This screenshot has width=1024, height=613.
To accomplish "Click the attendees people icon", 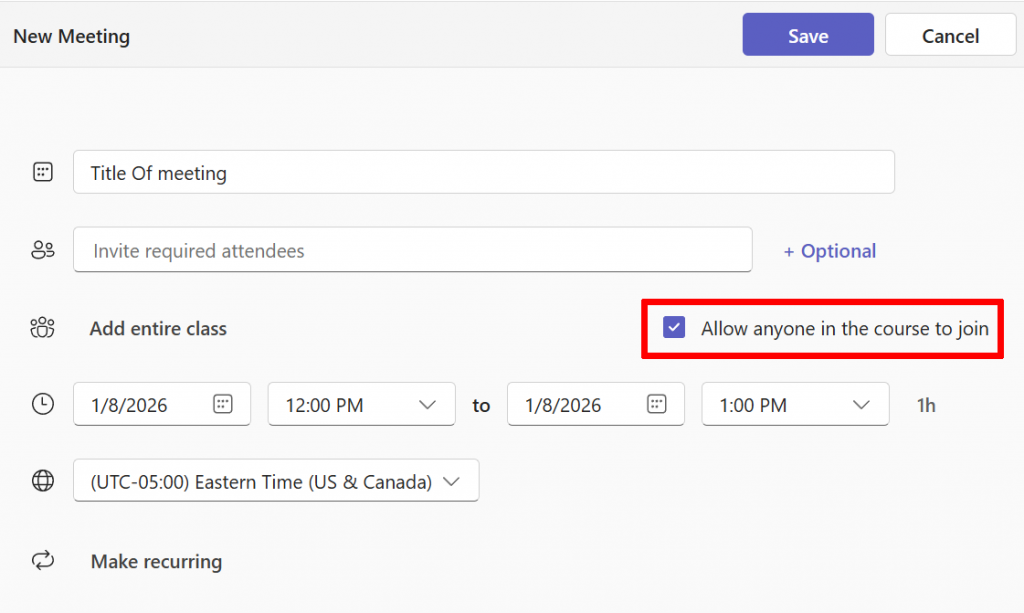I will (42, 250).
